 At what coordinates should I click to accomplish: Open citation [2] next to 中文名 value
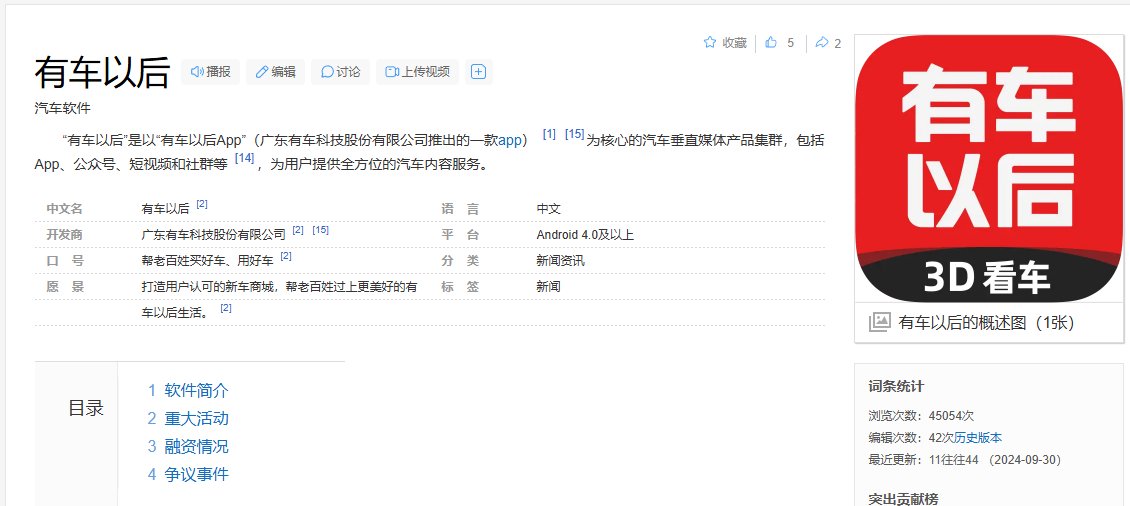(202, 204)
